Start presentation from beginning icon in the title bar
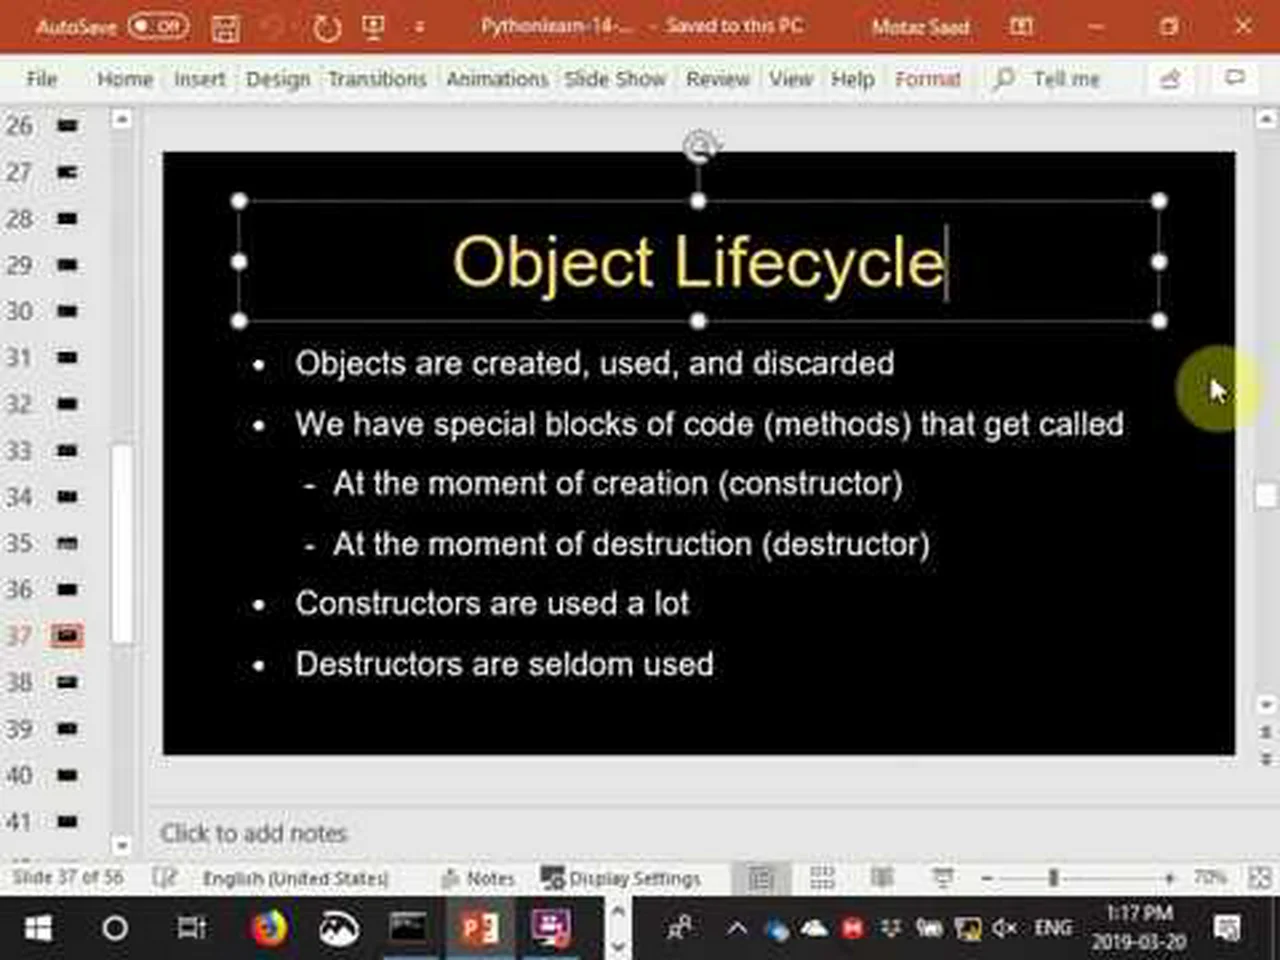The height and width of the screenshot is (960, 1280). click(373, 28)
